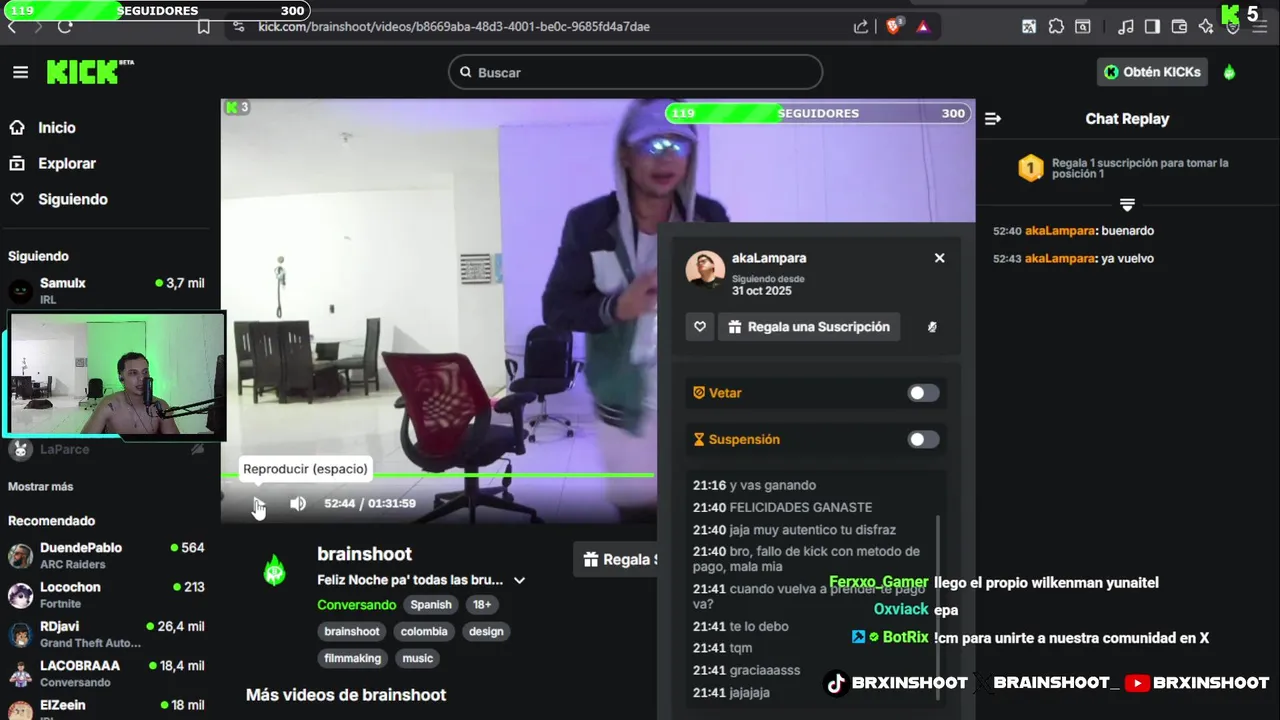This screenshot has height=720, width=1280.
Task: Open the Inicio home icon
Action: 17,127
